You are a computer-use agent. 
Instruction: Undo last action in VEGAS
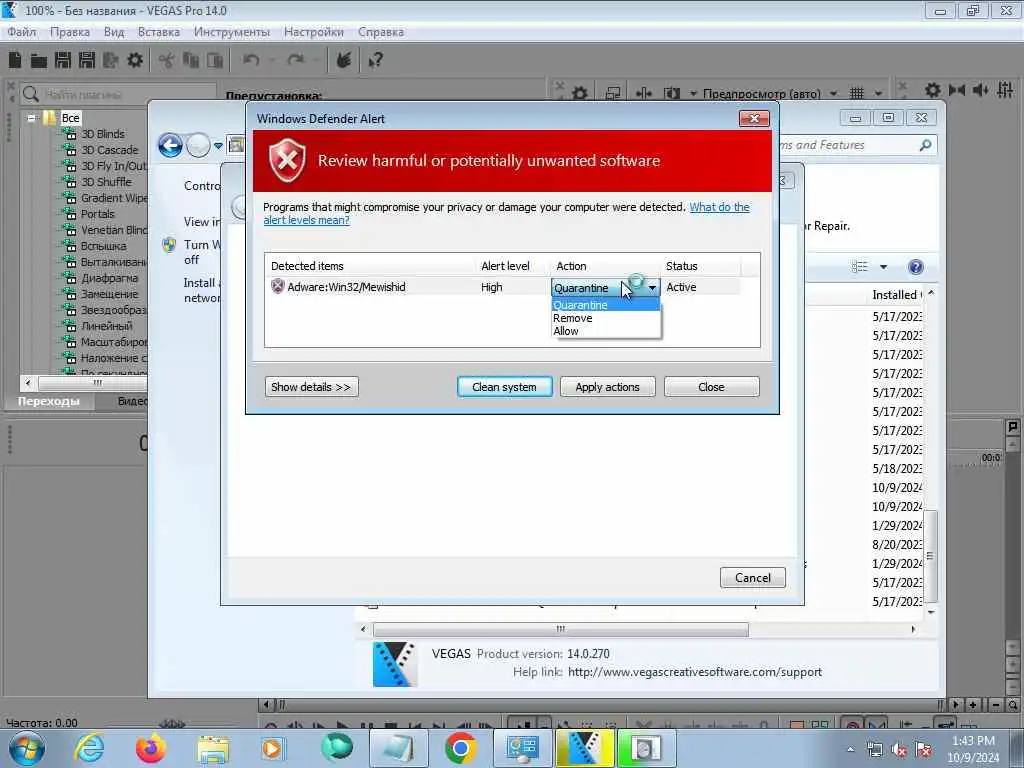(251, 60)
